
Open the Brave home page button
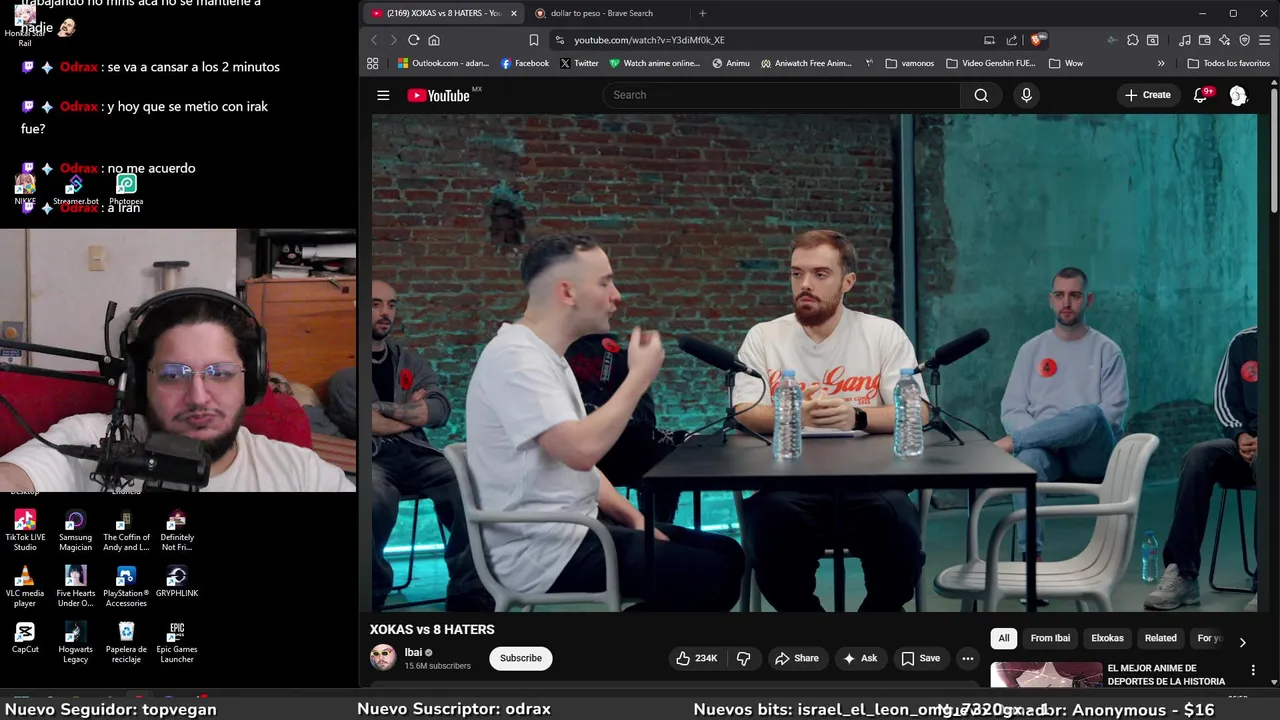point(434,40)
